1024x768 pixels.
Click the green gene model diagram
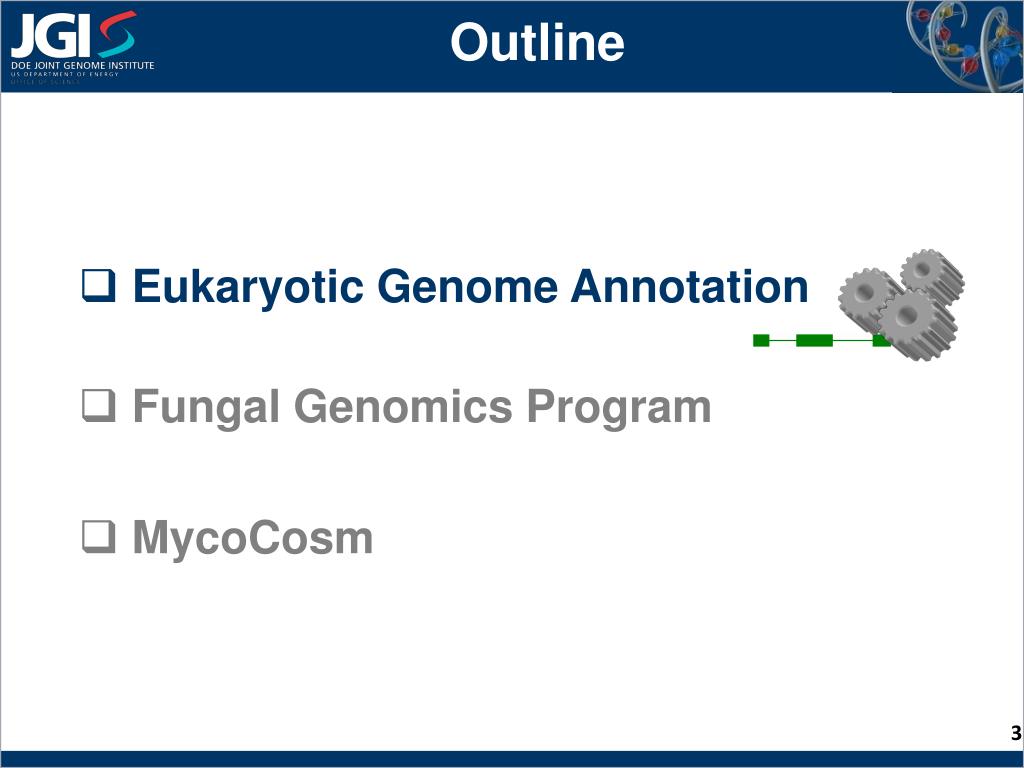pos(822,340)
